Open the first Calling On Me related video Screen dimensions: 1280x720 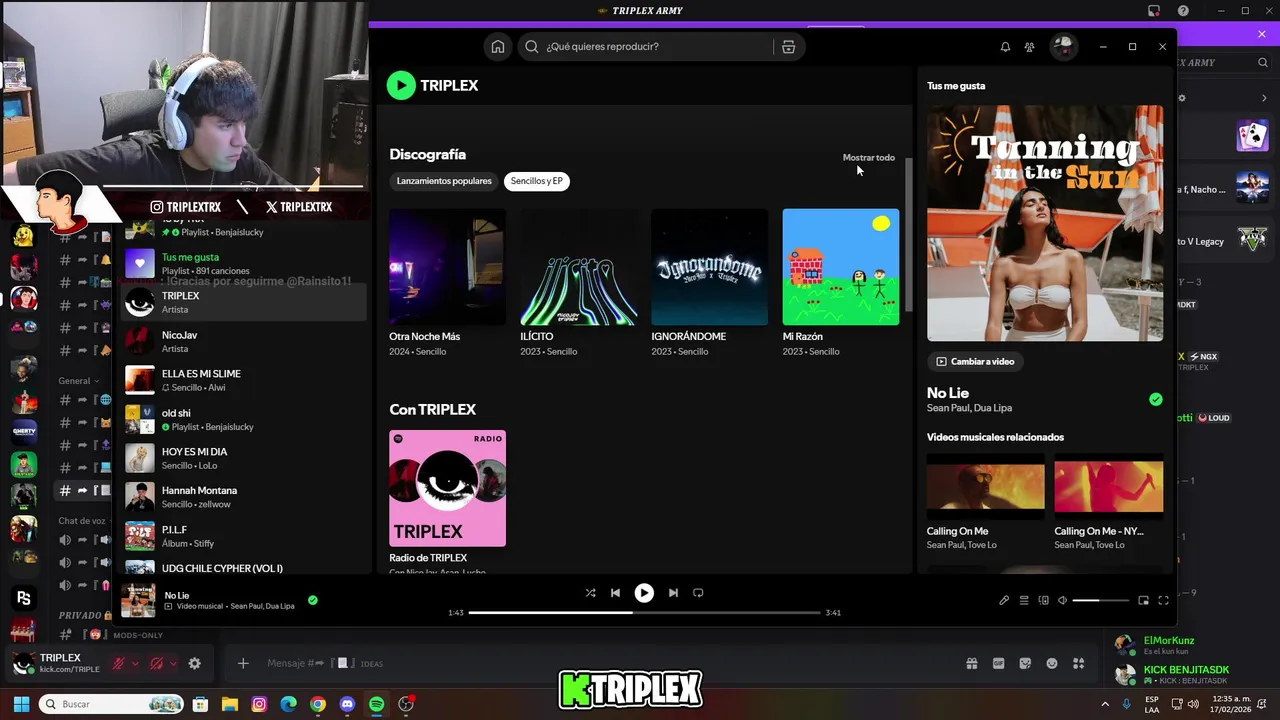(985, 486)
